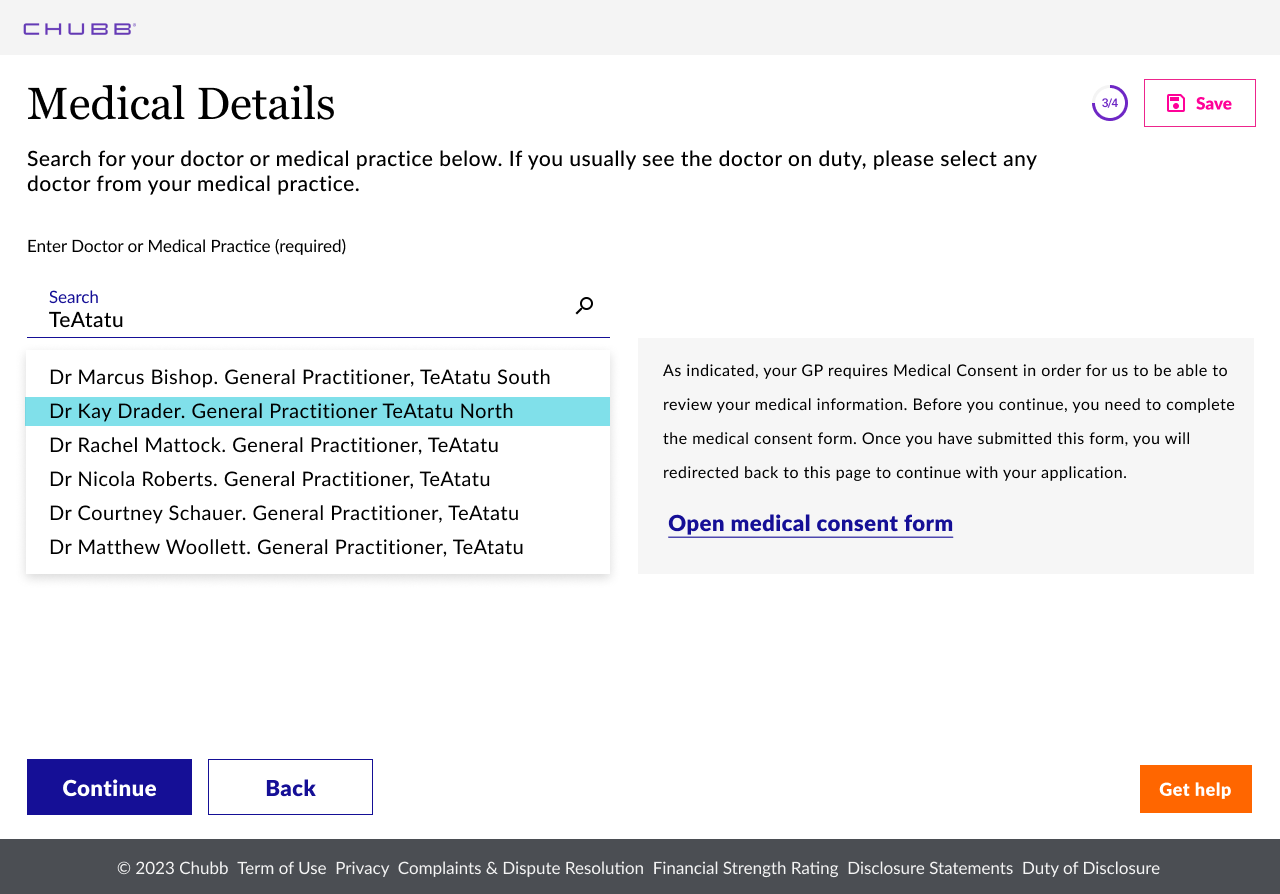Focus the doctor search input field
This screenshot has height=894, width=1280.
pyautogui.click(x=318, y=309)
